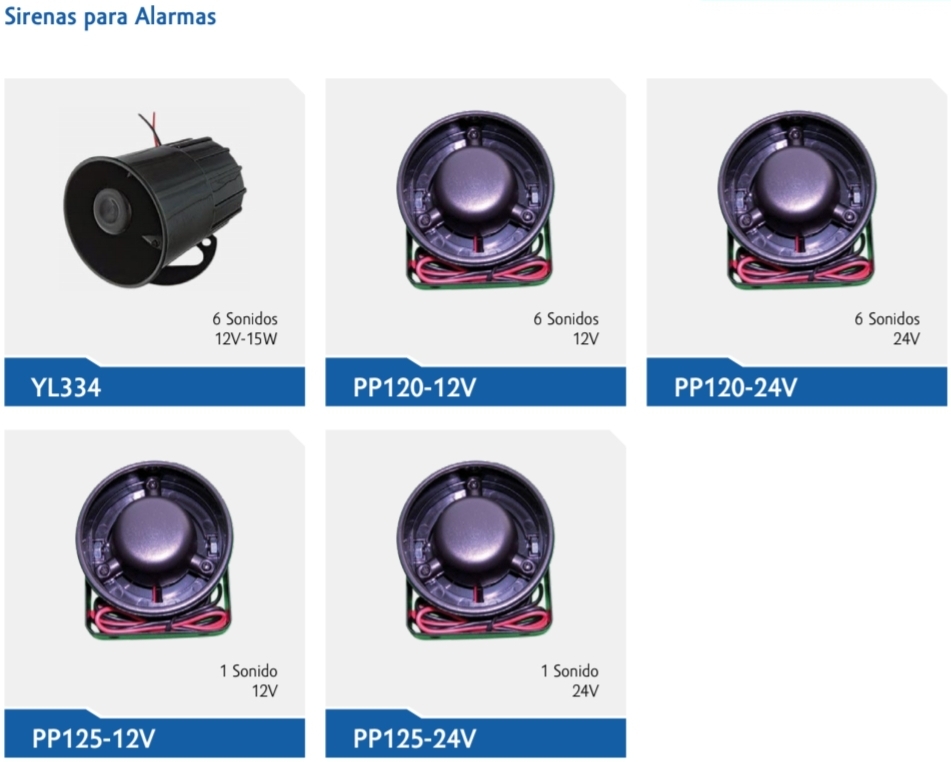Screen dimensions: 951x762
Task: Open the PP125-12V product label
Action: coord(155,738)
